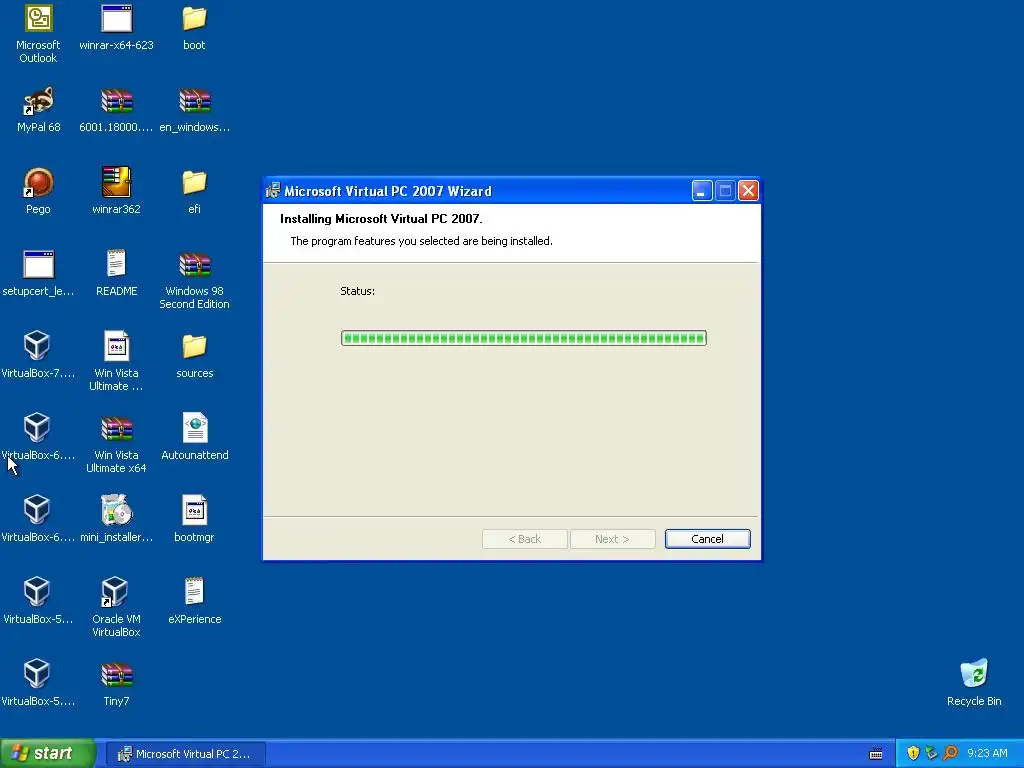Click the grayed-out Next button

pyautogui.click(x=612, y=539)
